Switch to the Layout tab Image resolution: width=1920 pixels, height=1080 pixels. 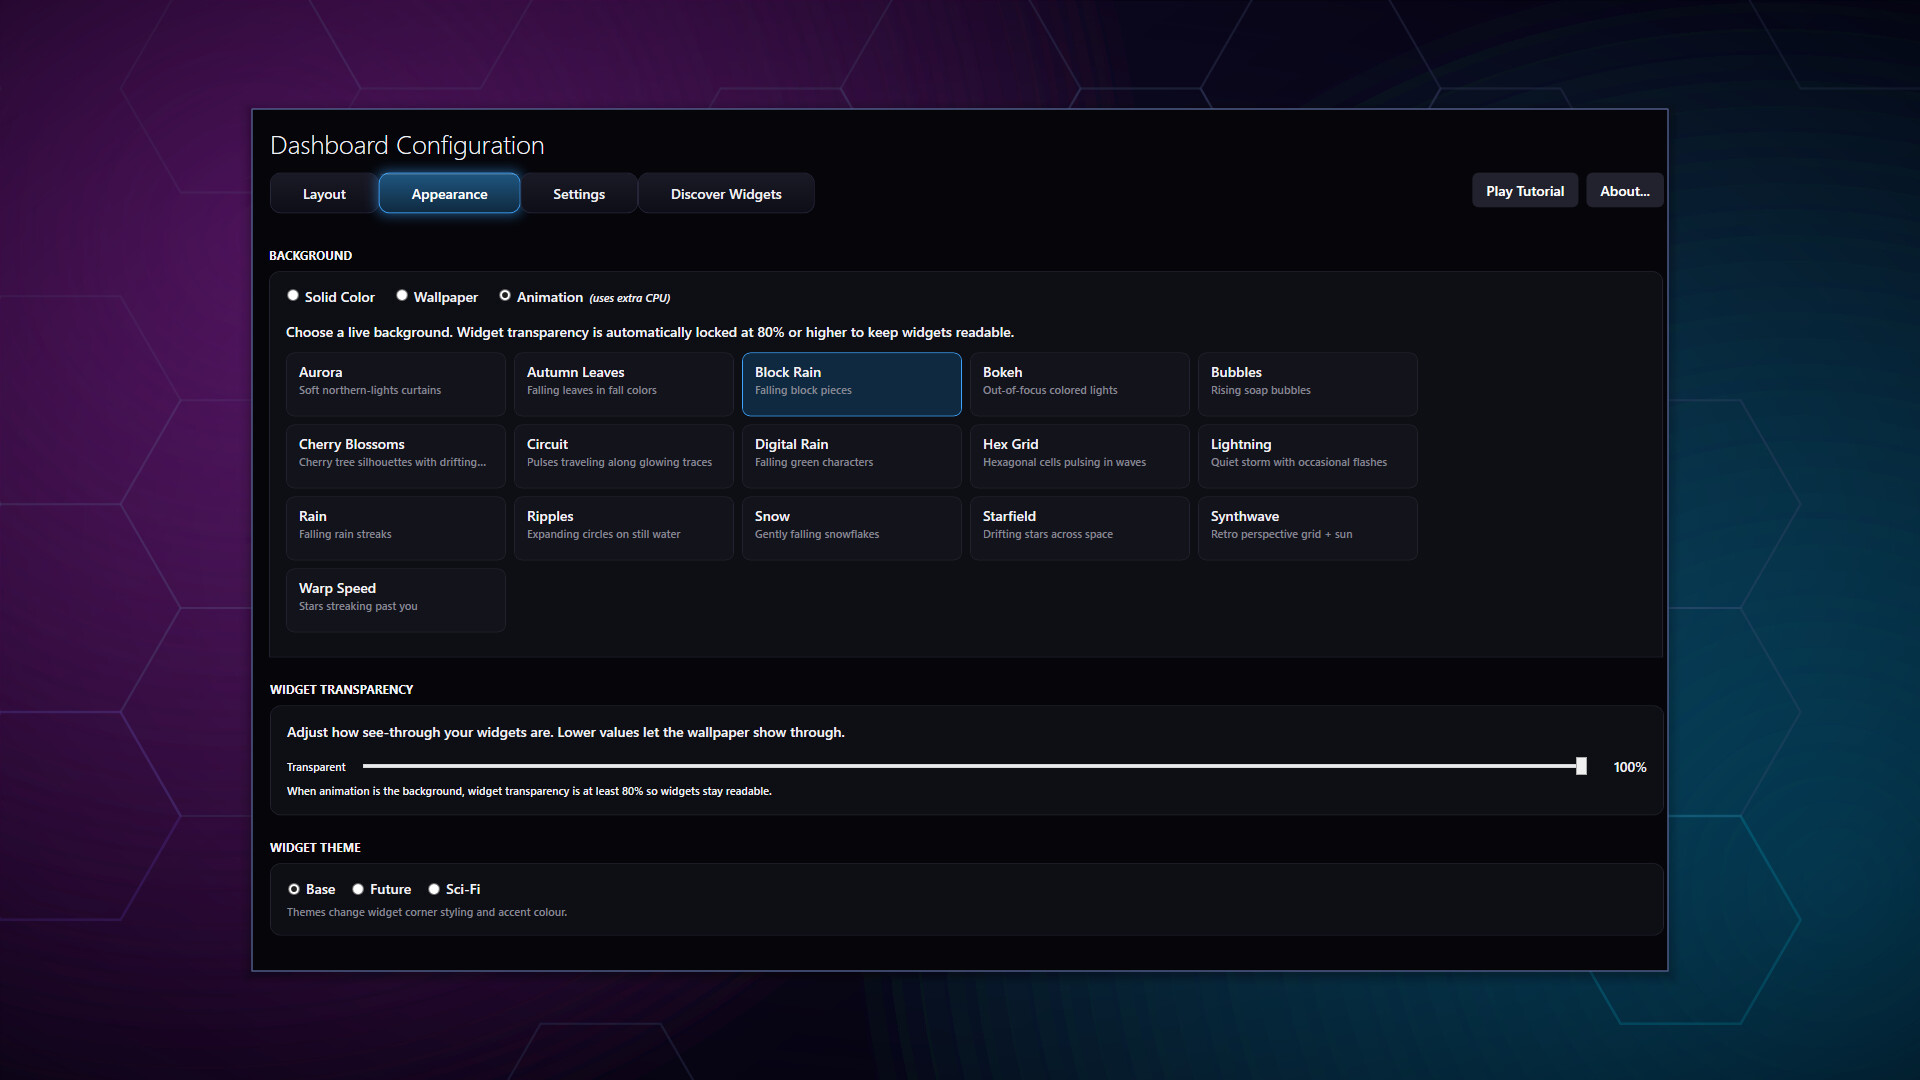coord(324,194)
